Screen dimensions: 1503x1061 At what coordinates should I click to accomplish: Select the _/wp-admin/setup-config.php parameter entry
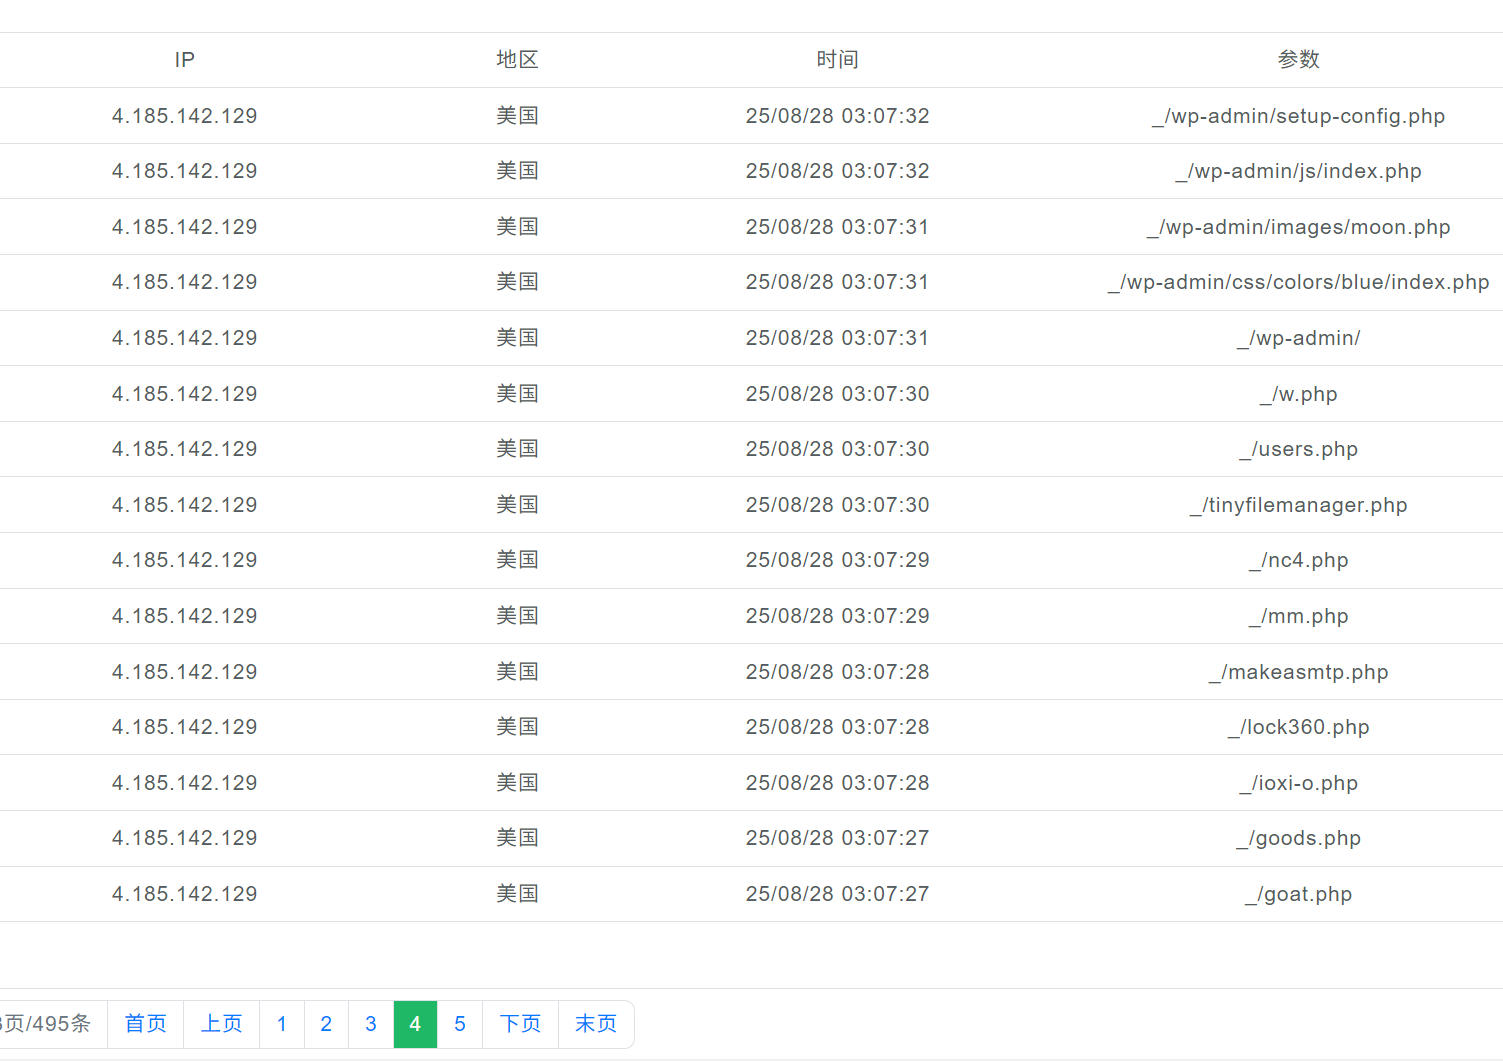click(x=1299, y=115)
